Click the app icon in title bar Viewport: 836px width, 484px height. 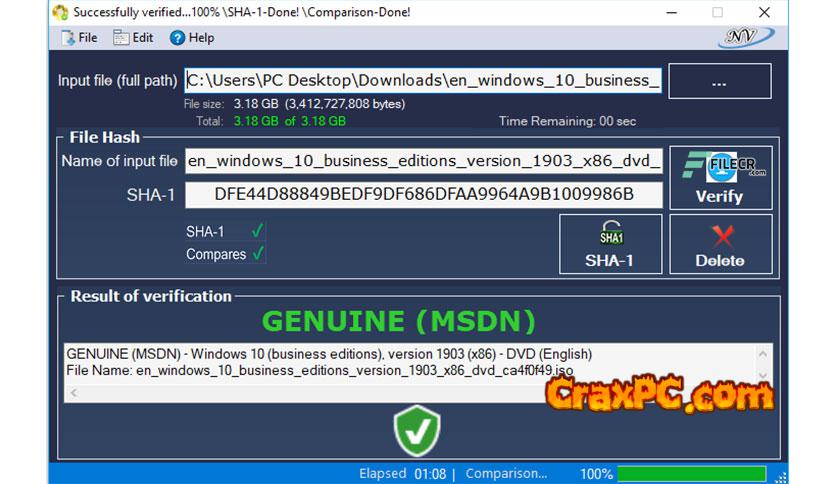tap(60, 12)
